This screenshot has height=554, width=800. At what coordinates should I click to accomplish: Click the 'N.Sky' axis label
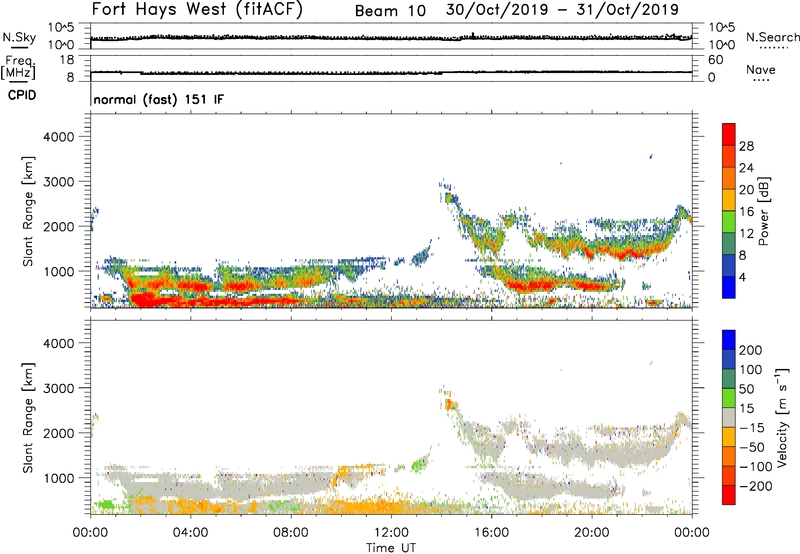(19, 37)
